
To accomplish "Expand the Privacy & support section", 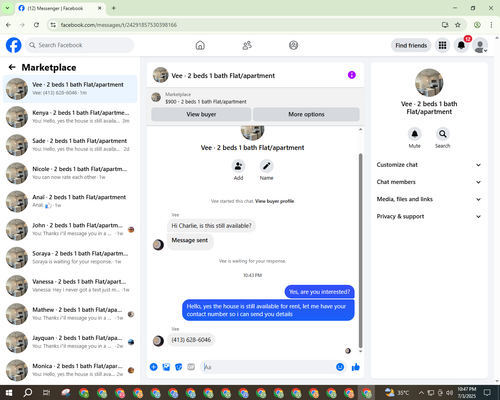I will coord(429,216).
